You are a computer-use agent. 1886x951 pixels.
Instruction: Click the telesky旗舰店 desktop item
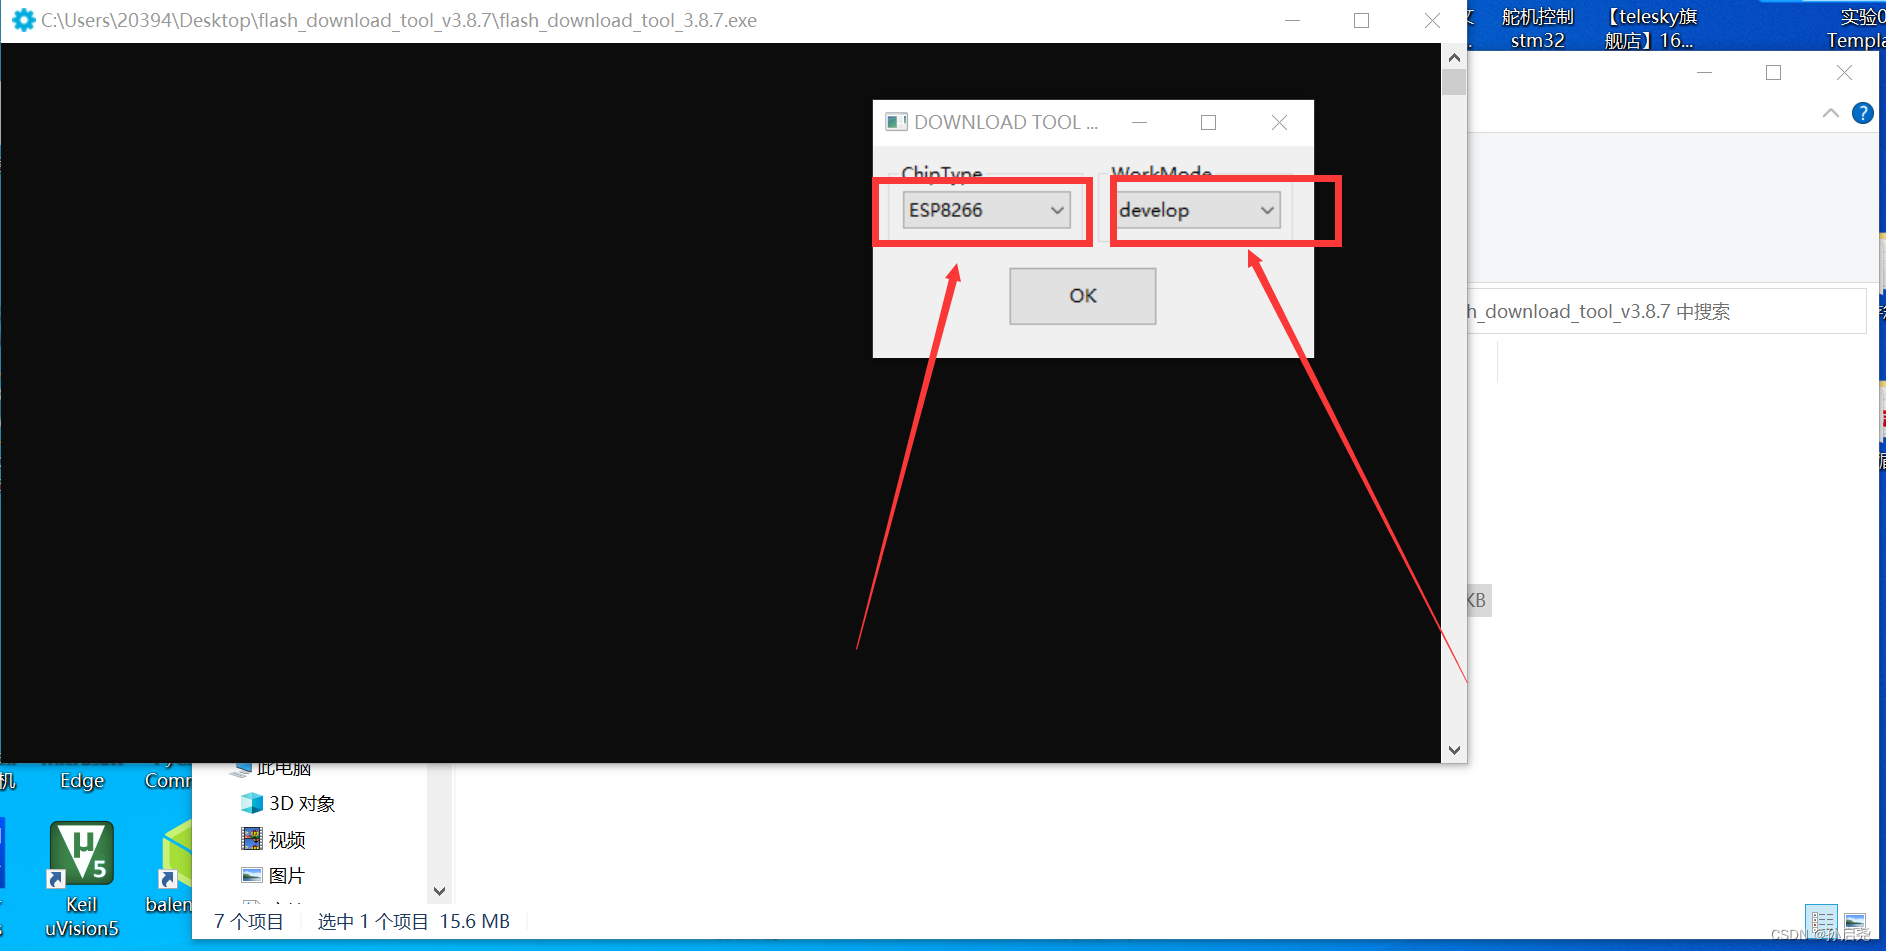(x=1650, y=28)
